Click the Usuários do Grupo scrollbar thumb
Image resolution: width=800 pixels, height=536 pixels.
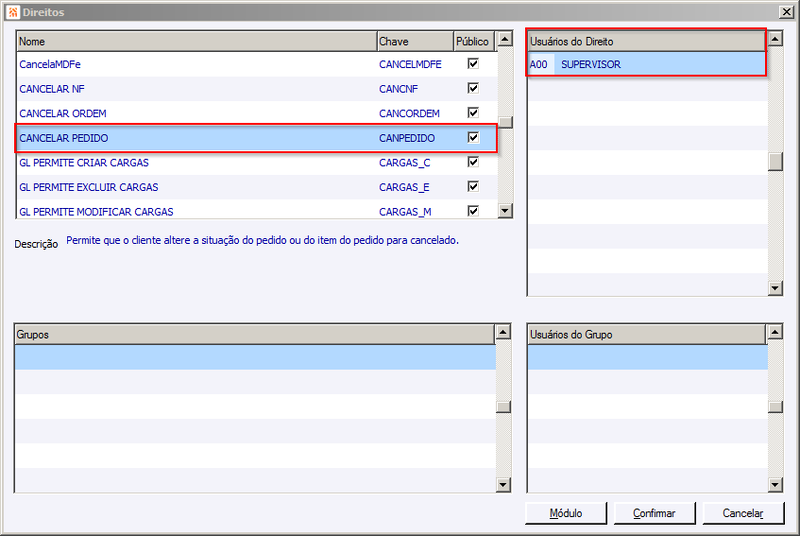776,407
